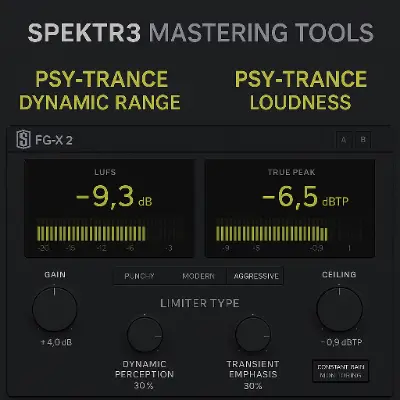Click the -0,9 dBTP ceiling value
Viewport: 400px width, 400px height.
[341, 342]
